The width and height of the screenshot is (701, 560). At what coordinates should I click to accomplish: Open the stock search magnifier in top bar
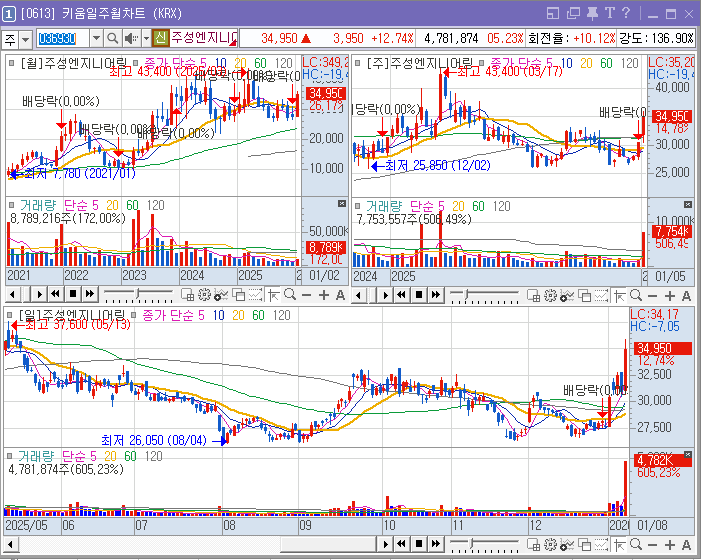113,38
